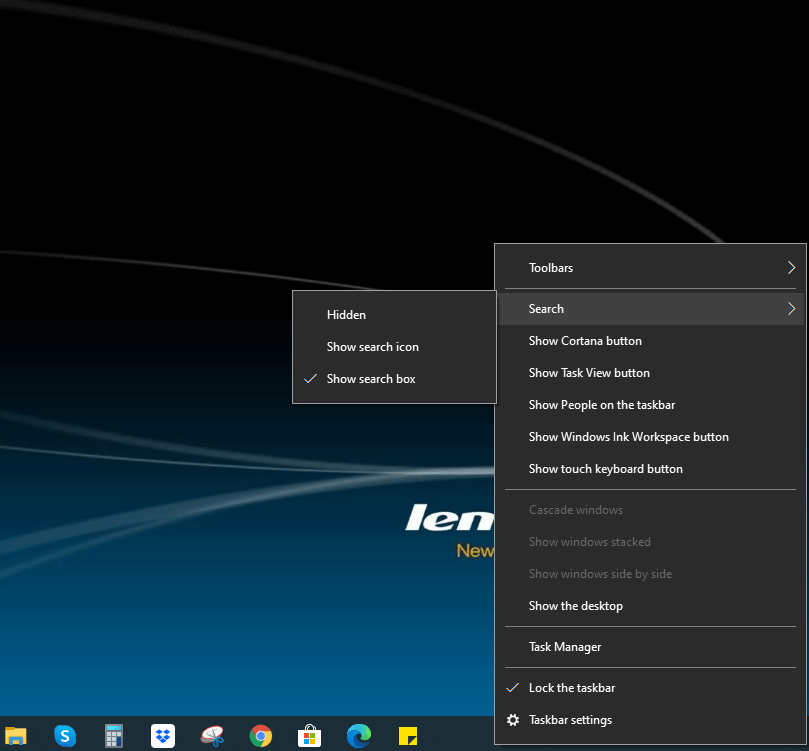Open Dropbox from the taskbar
Screen dimensions: 809x751
click(163, 736)
